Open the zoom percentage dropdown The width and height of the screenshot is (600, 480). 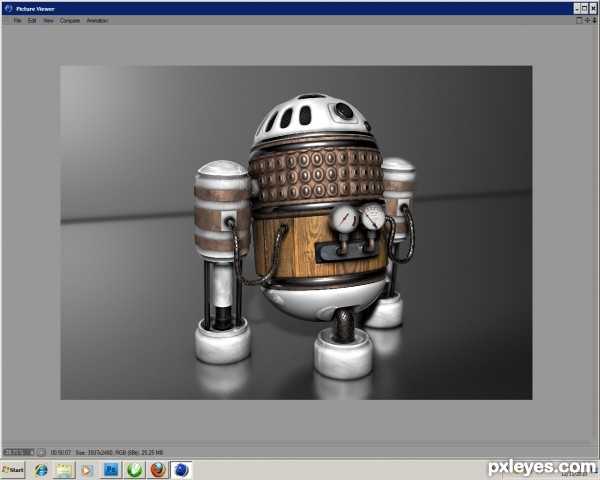point(19,452)
